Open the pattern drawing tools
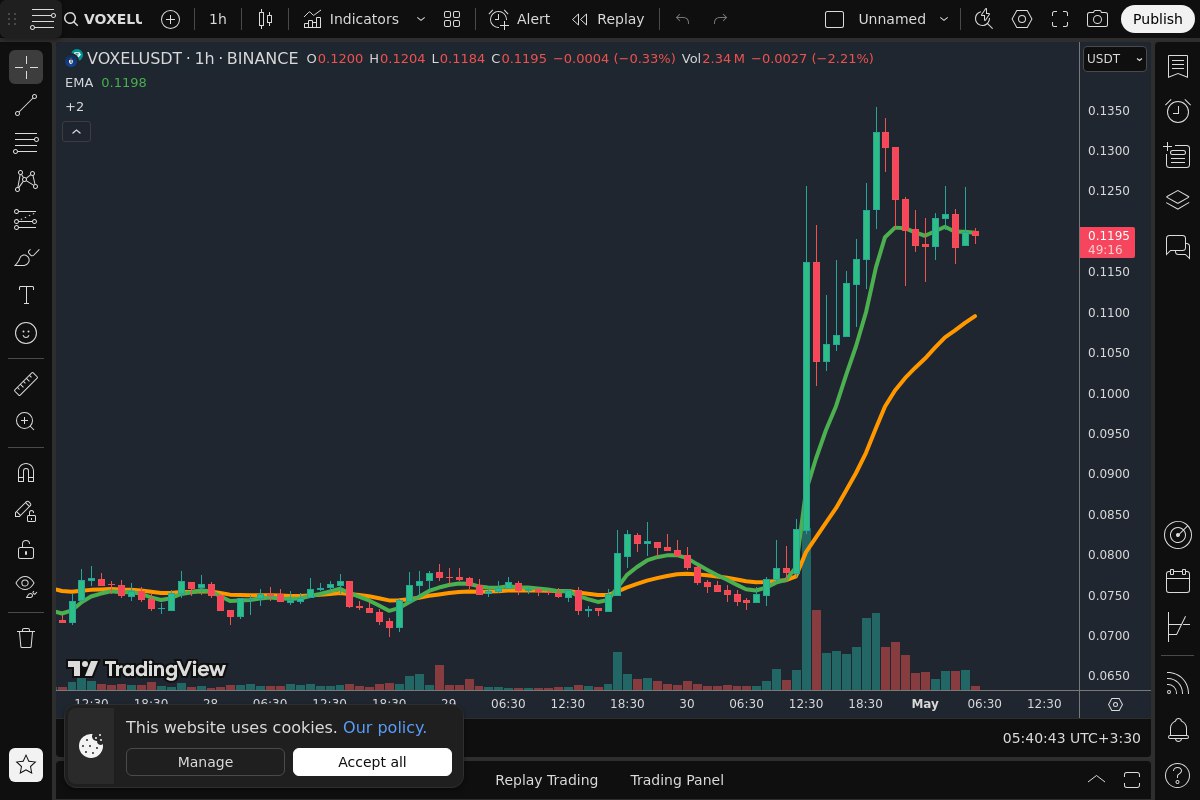This screenshot has height=800, width=1200. [26, 181]
